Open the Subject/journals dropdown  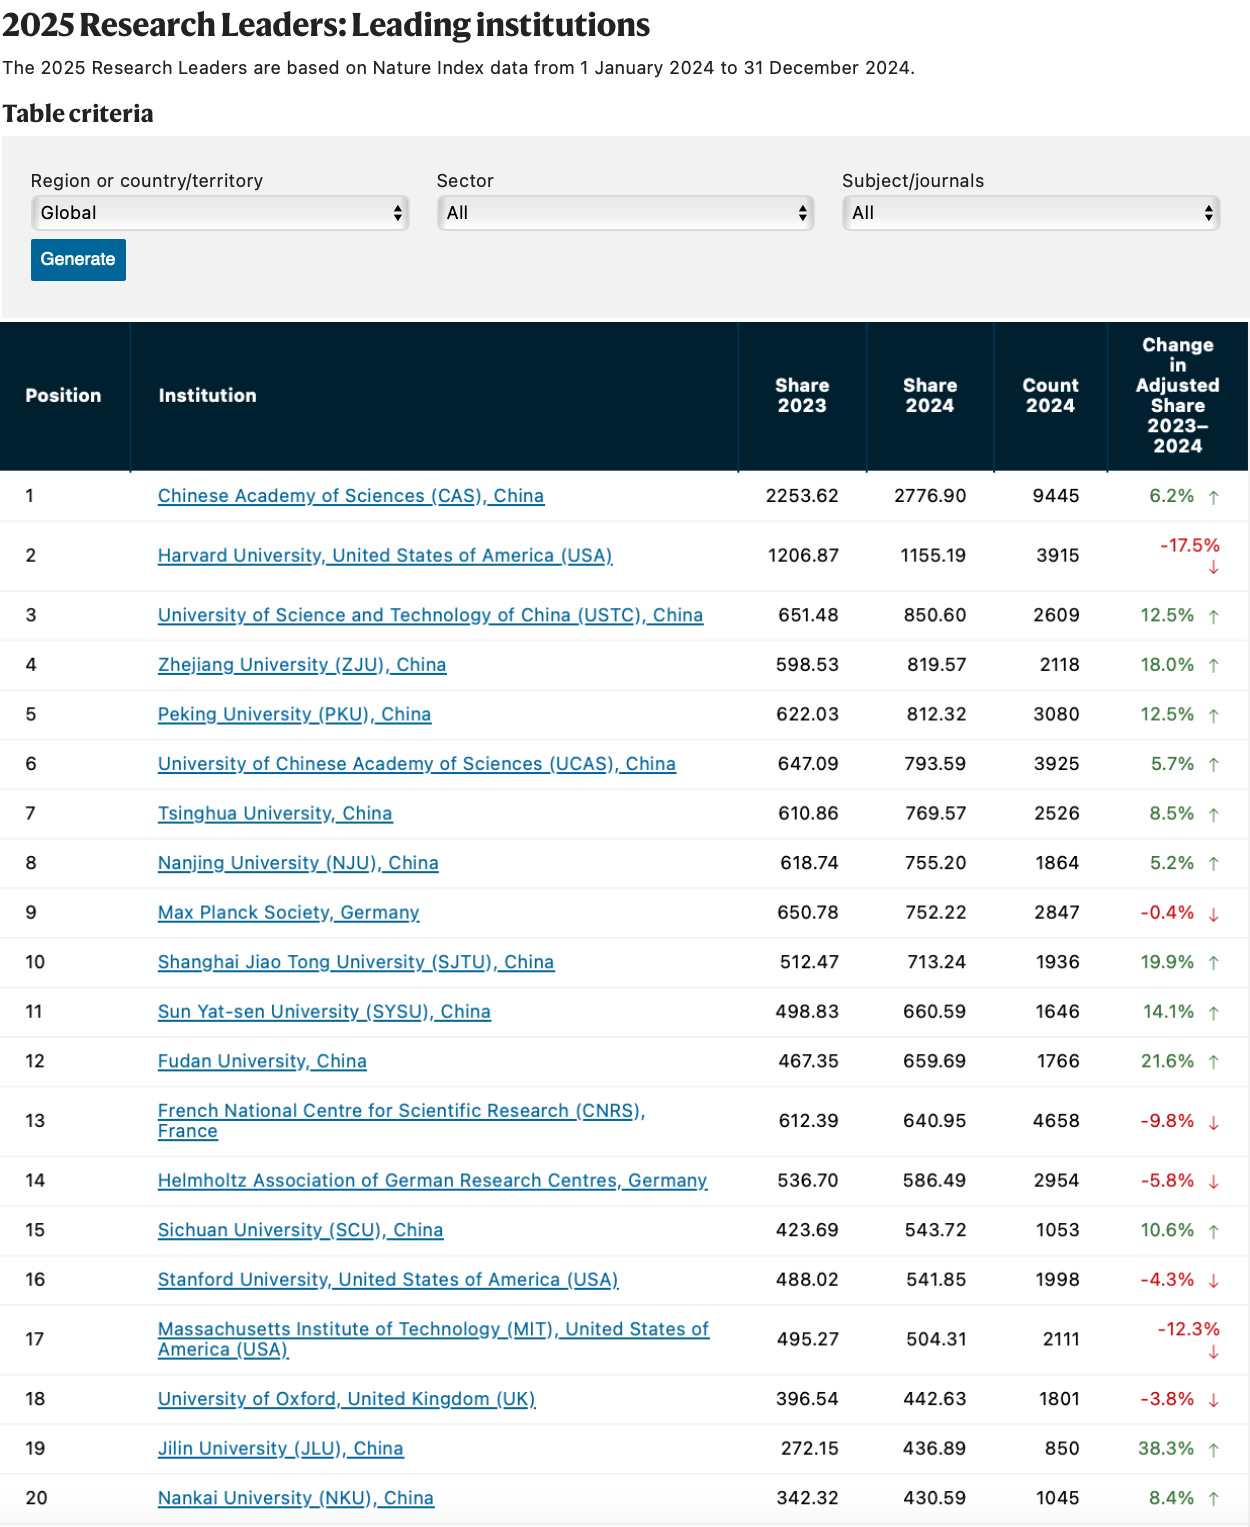coord(1031,213)
